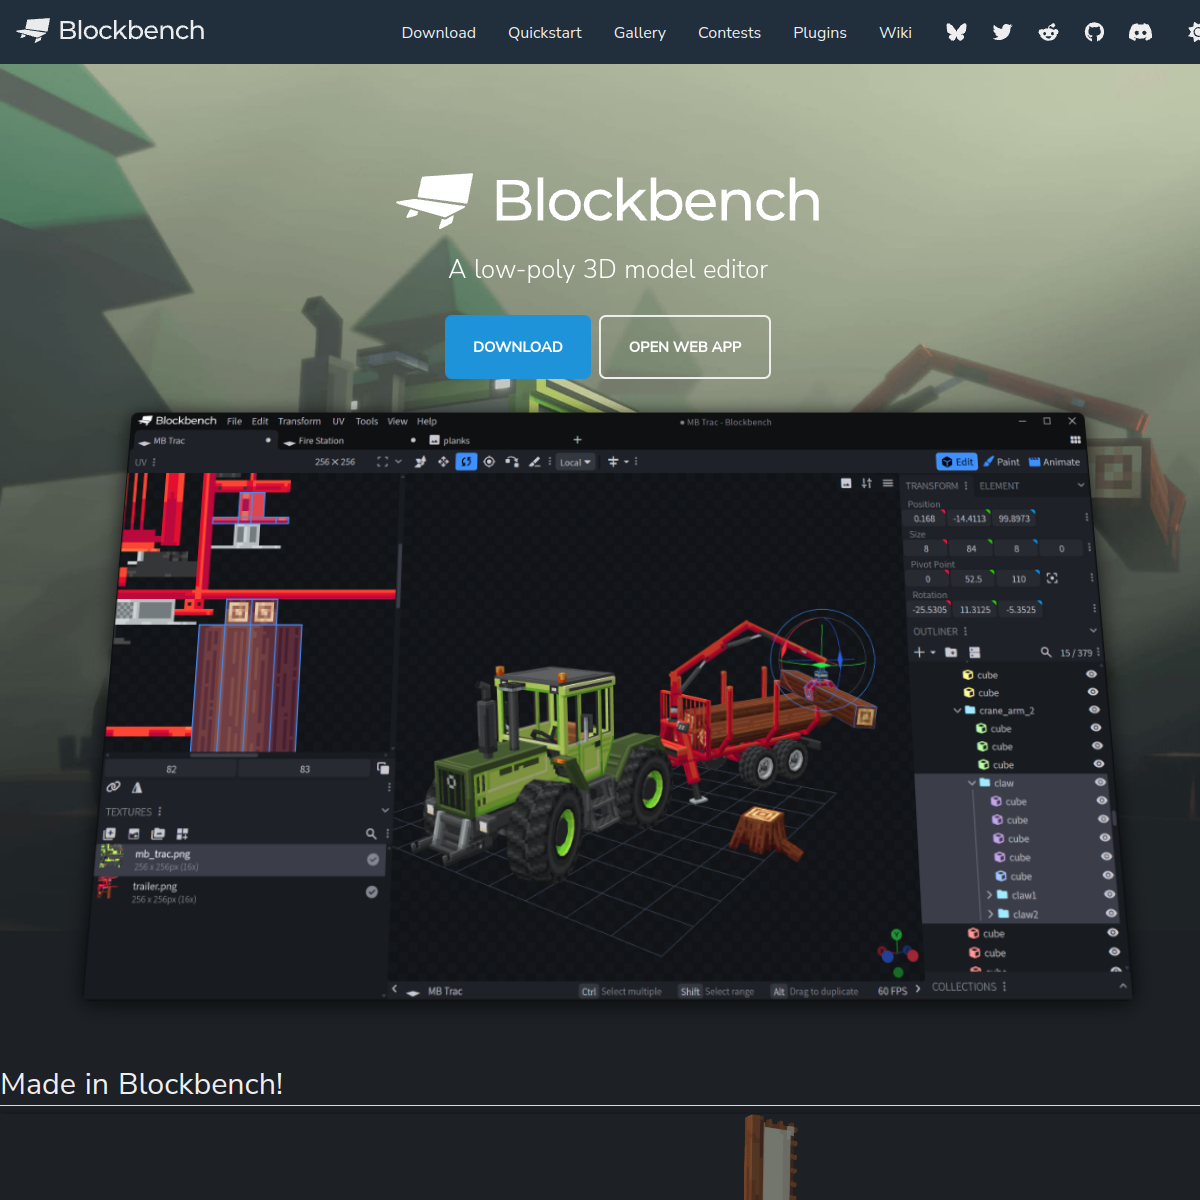Viewport: 1200px width, 1200px height.
Task: Switch to Paint mode
Action: pos(1001,461)
